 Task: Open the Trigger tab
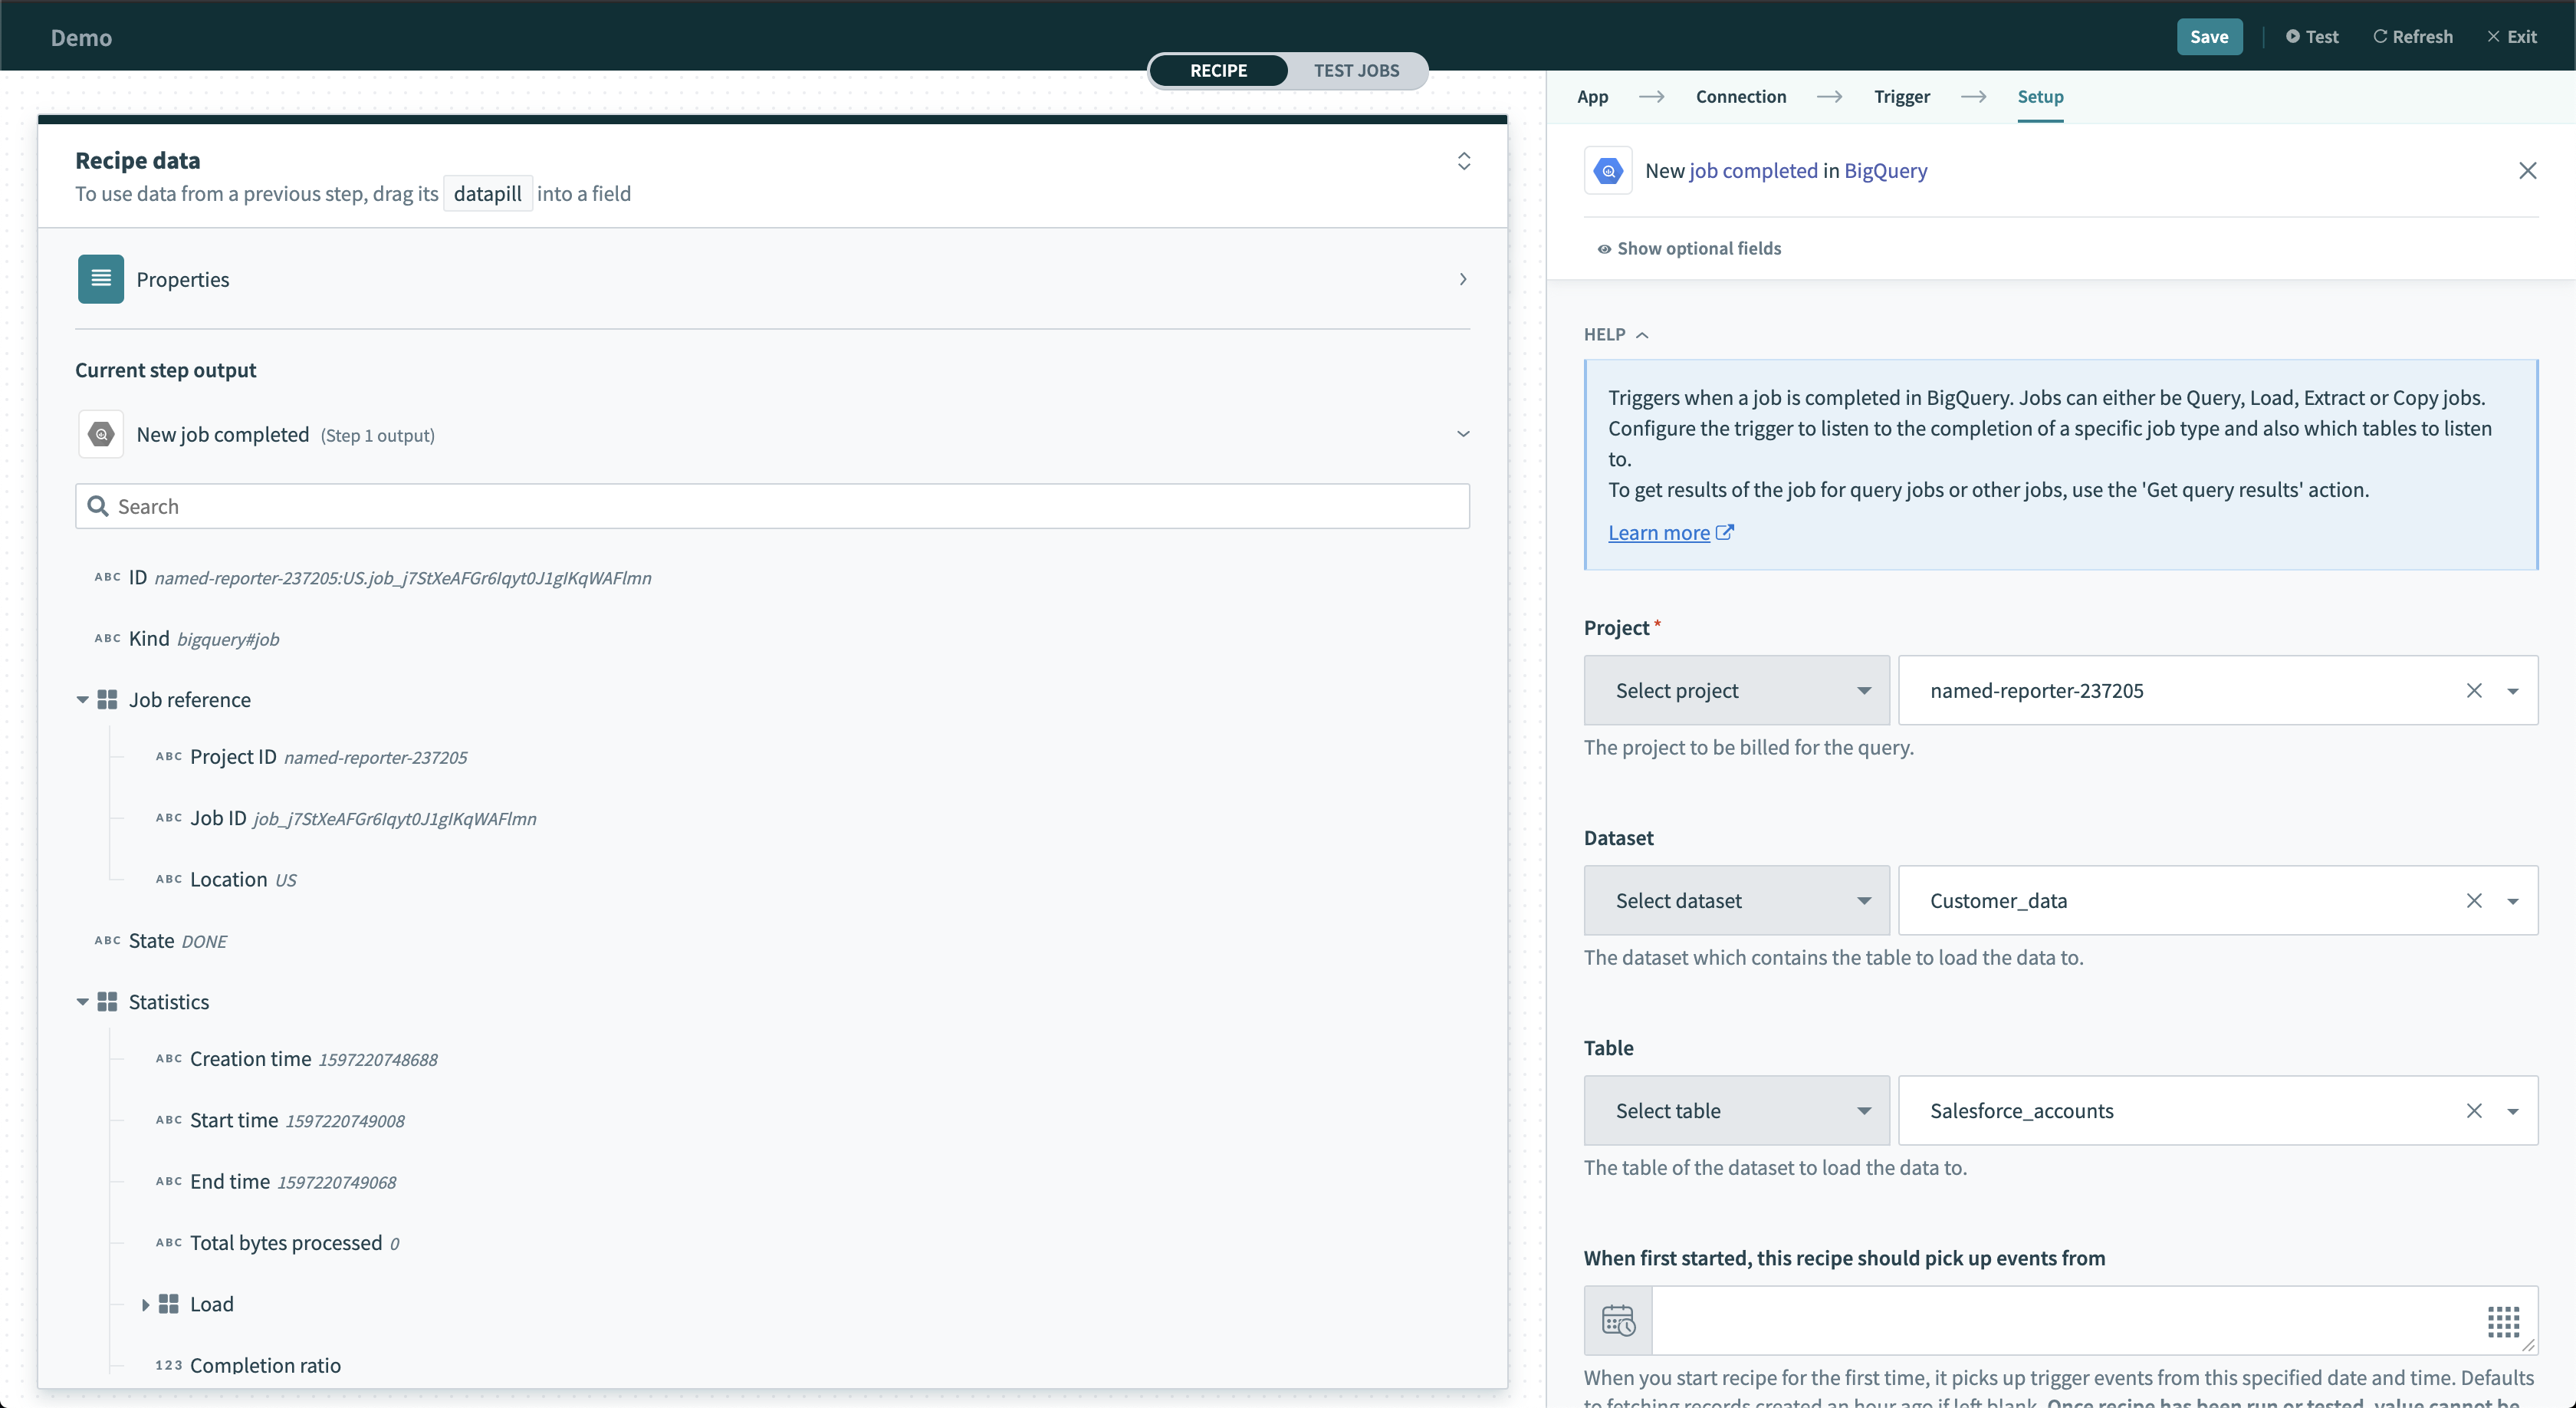click(x=1901, y=97)
